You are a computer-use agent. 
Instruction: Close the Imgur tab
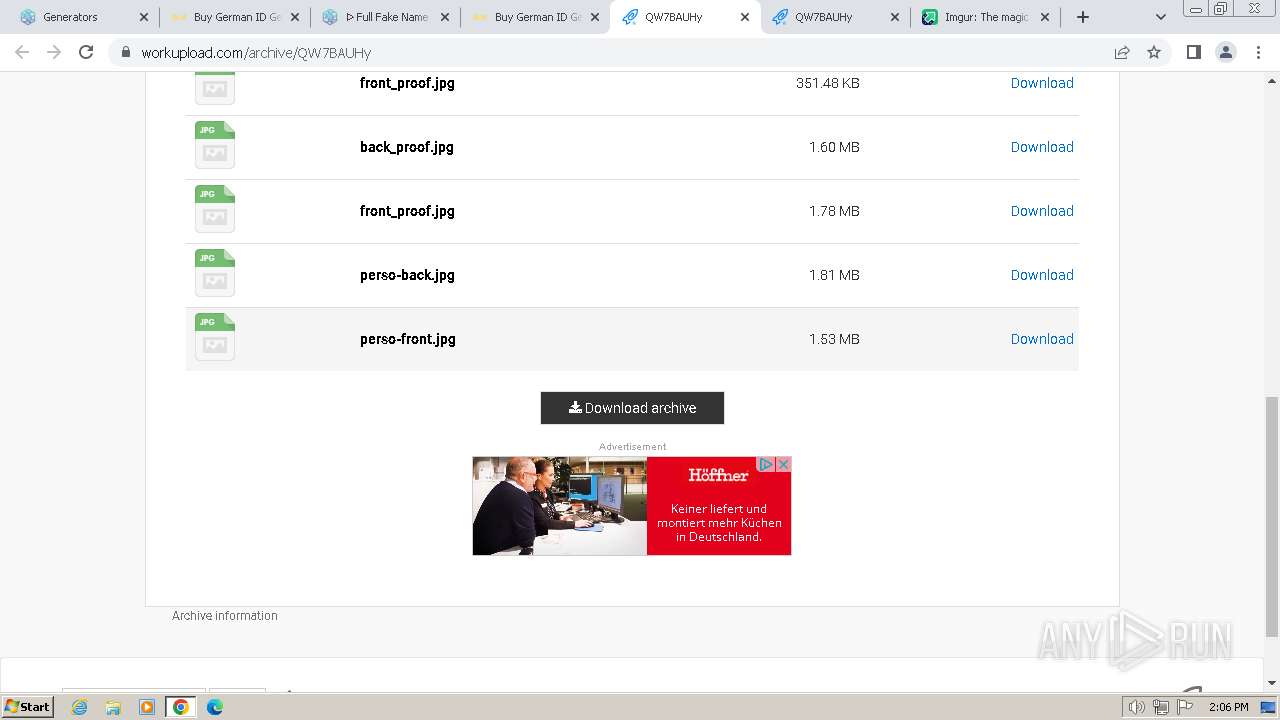click(1046, 17)
